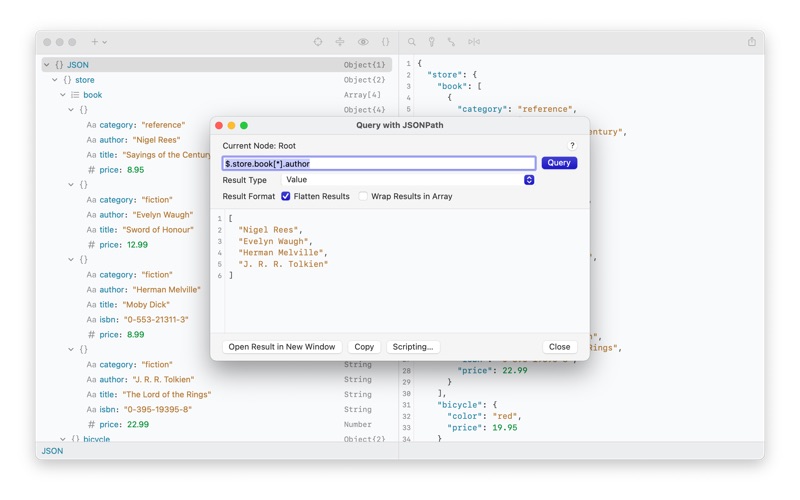800x500 pixels.
Task: Click "Herman Melville" in the query results
Action: click(281, 253)
